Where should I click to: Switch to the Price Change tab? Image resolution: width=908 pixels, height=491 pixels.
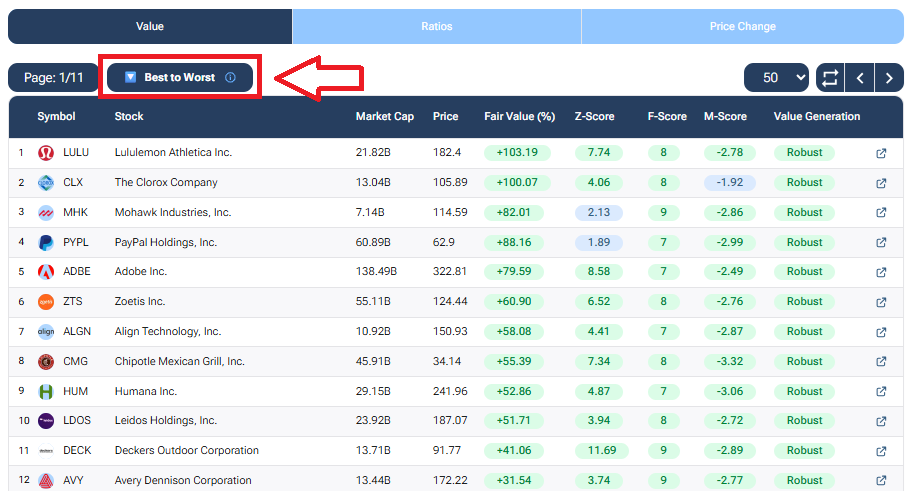coord(742,26)
